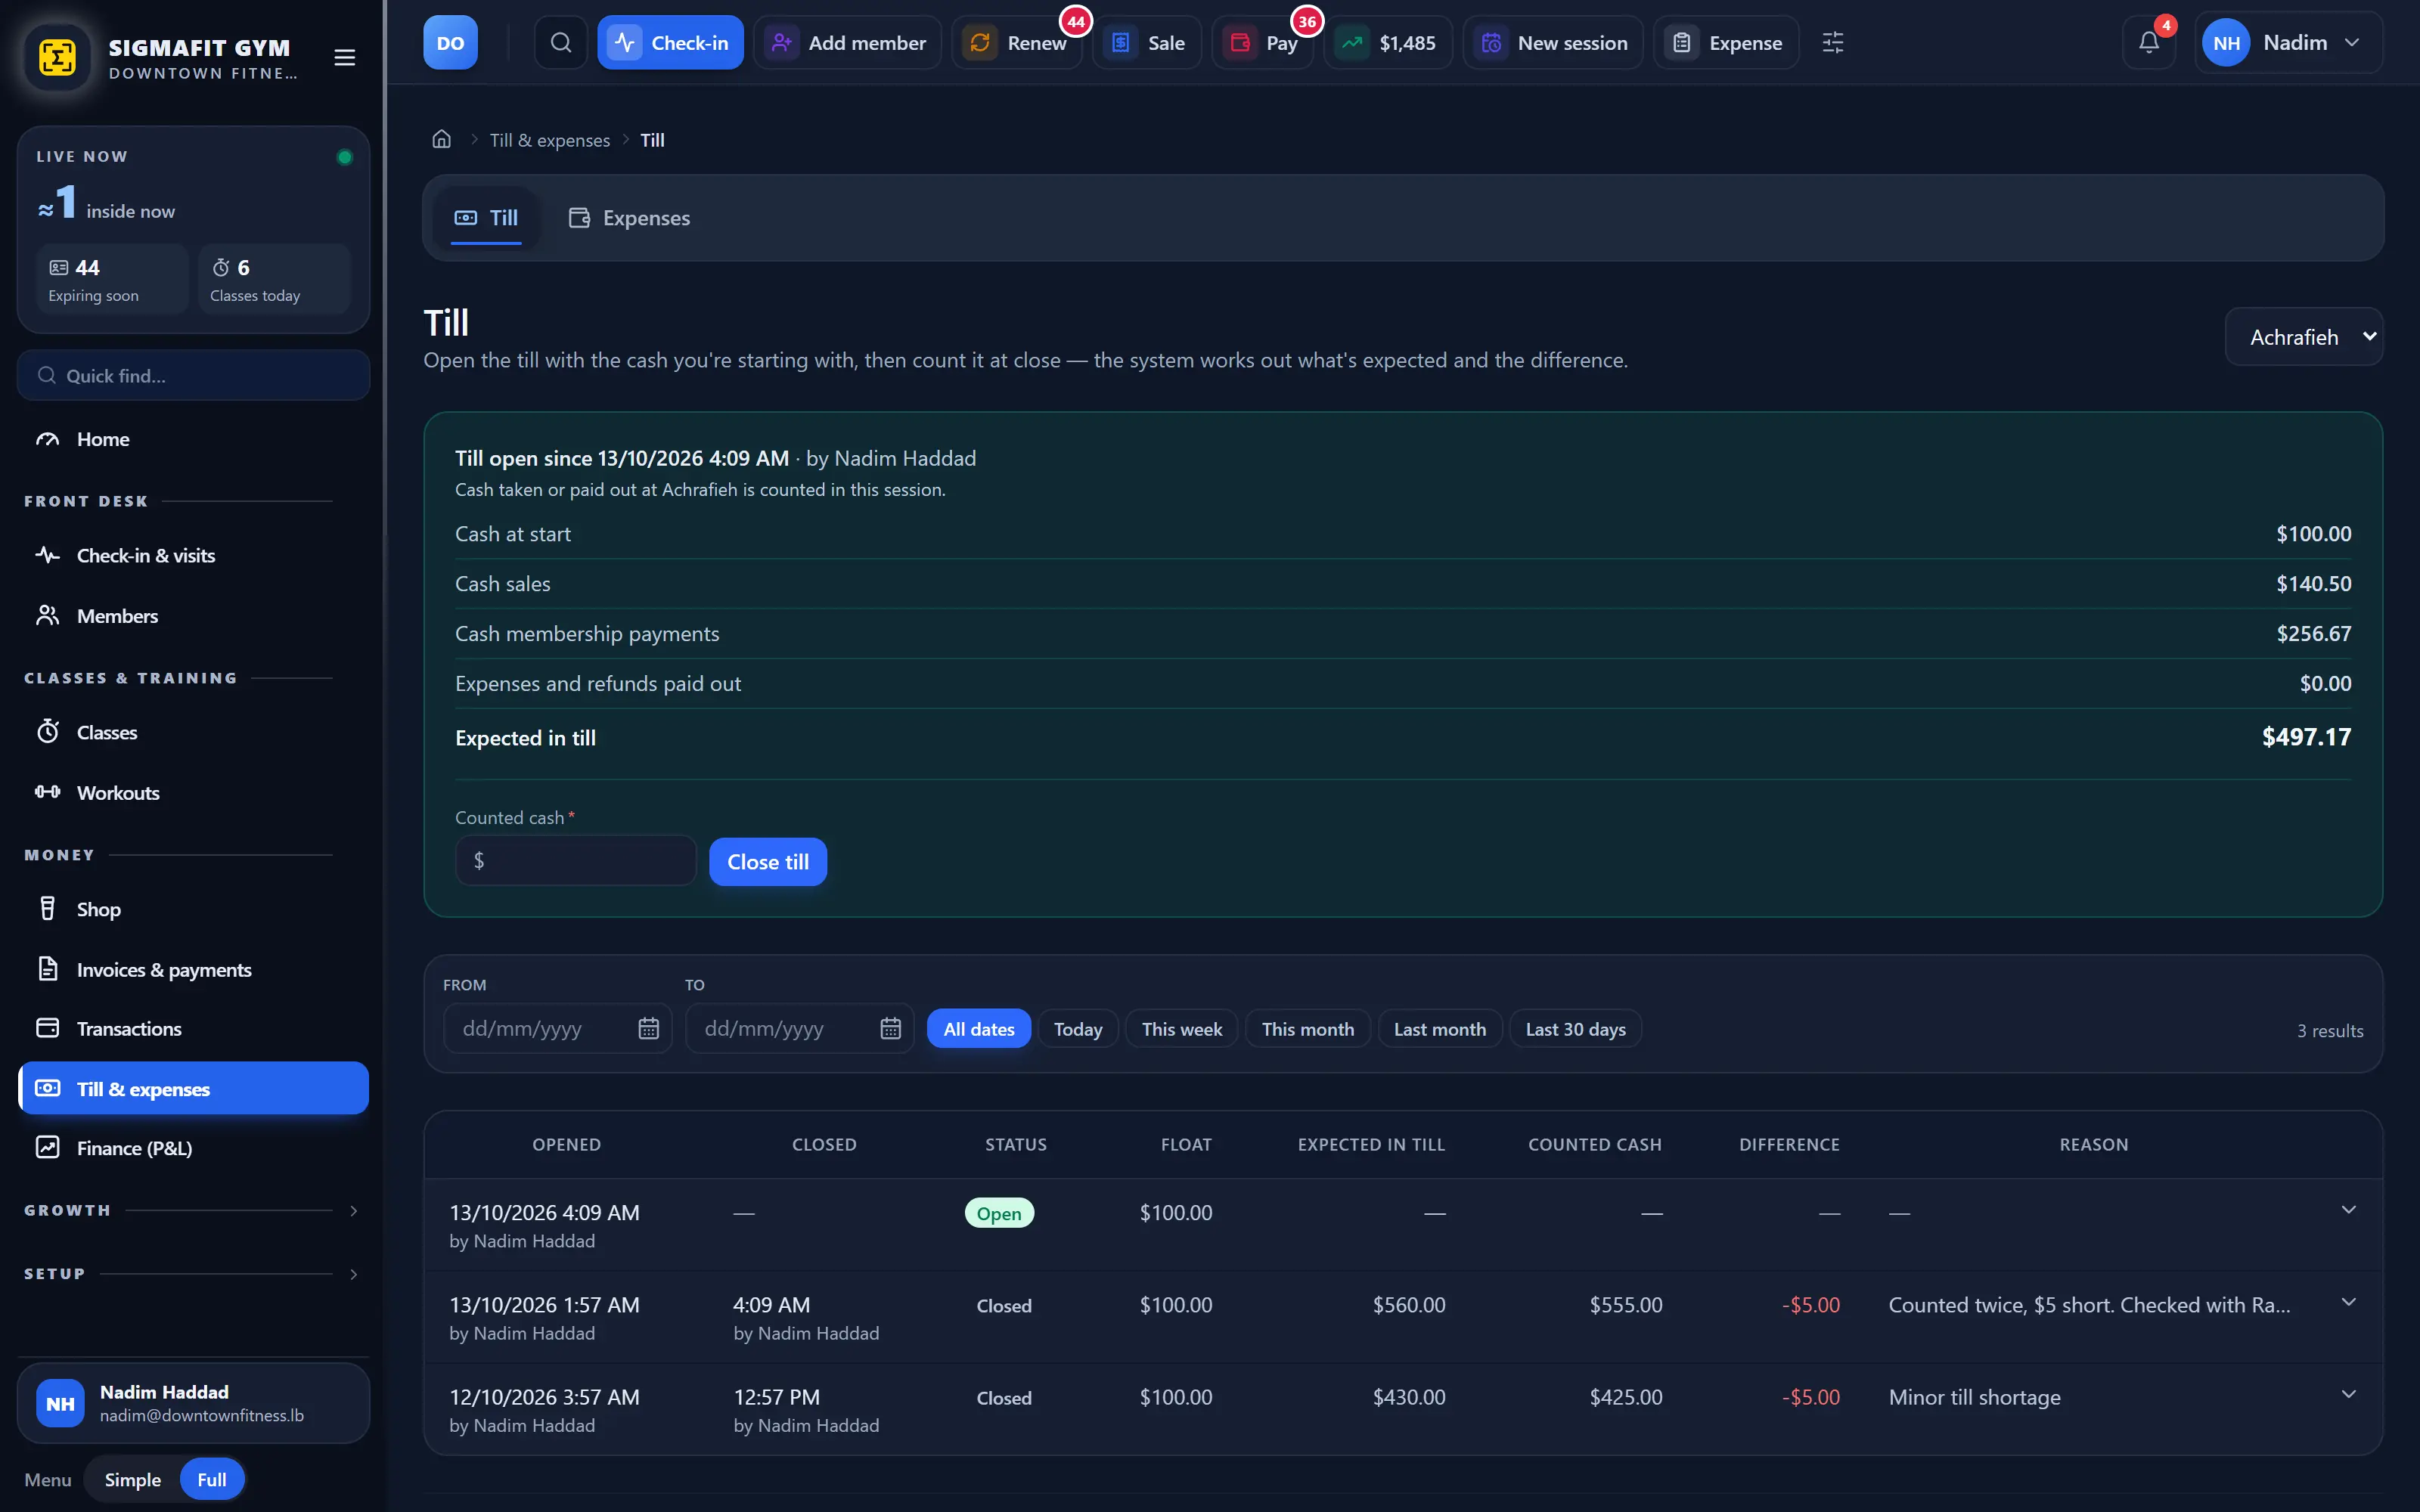
Task: Click the hamburger menu icon beside Sigmafit Gym
Action: click(345, 58)
